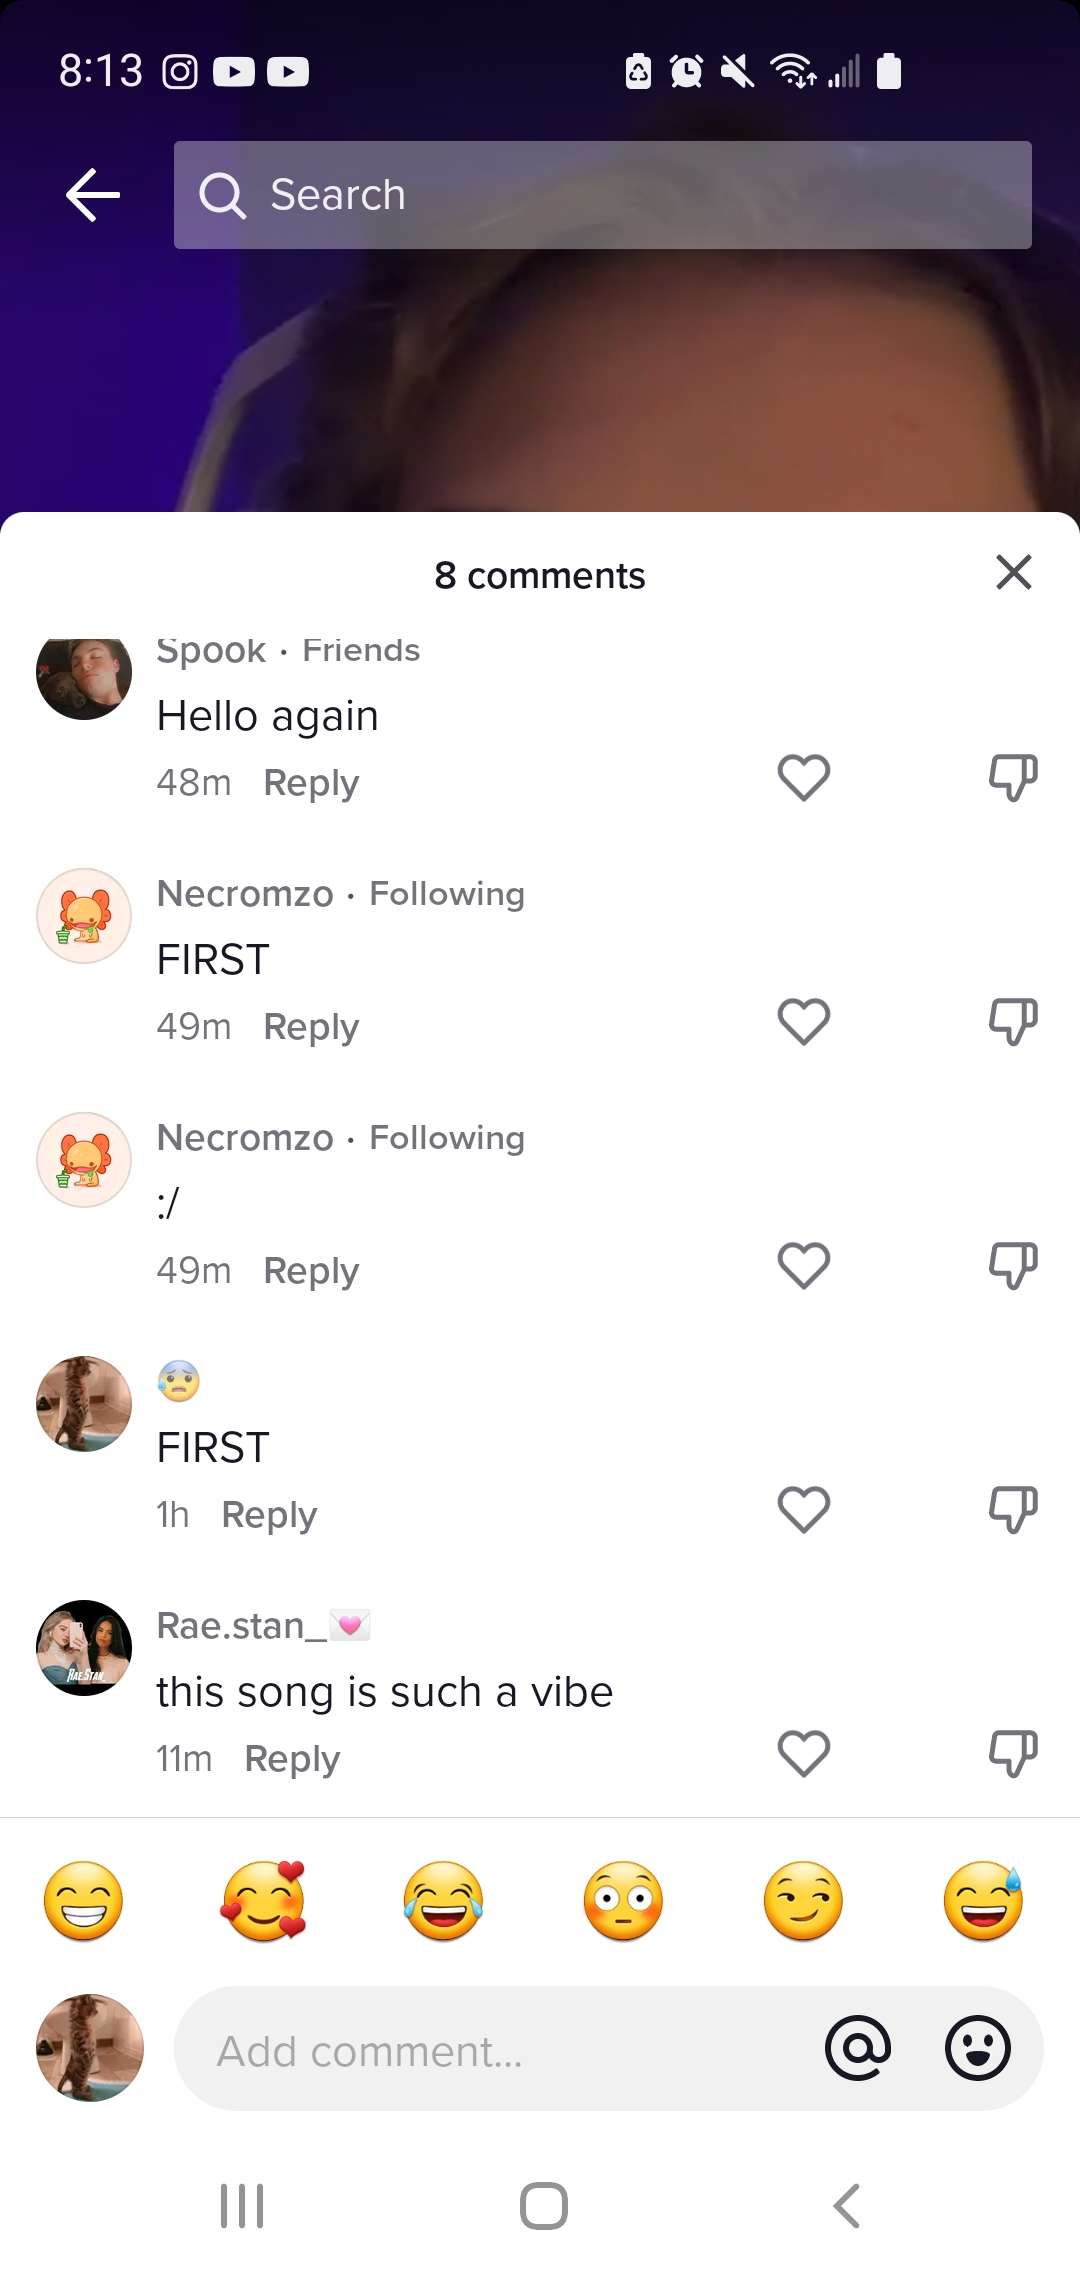
Task: Like Spook's 'Hello again' comment
Action: pos(804,777)
